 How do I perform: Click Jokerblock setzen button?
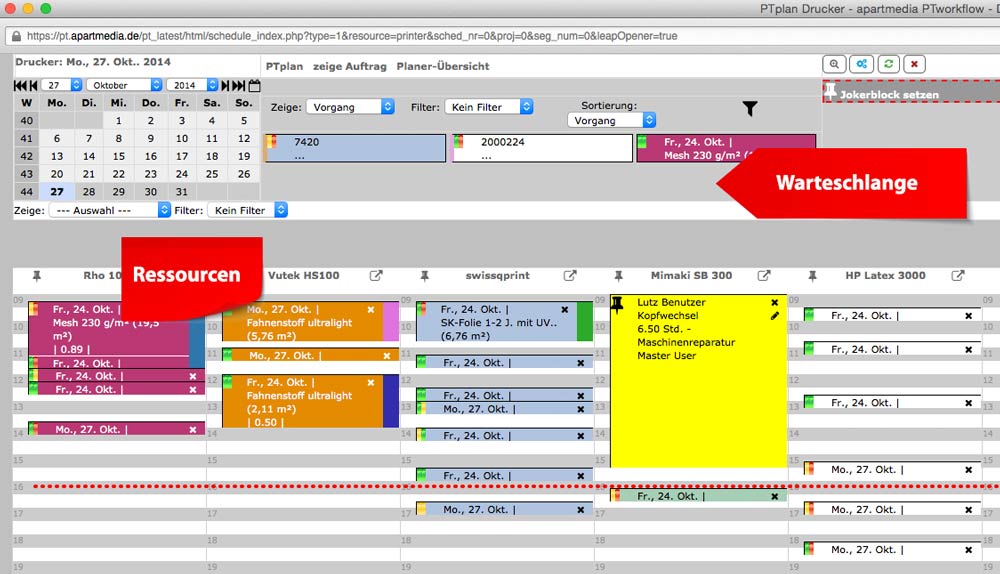pos(911,92)
